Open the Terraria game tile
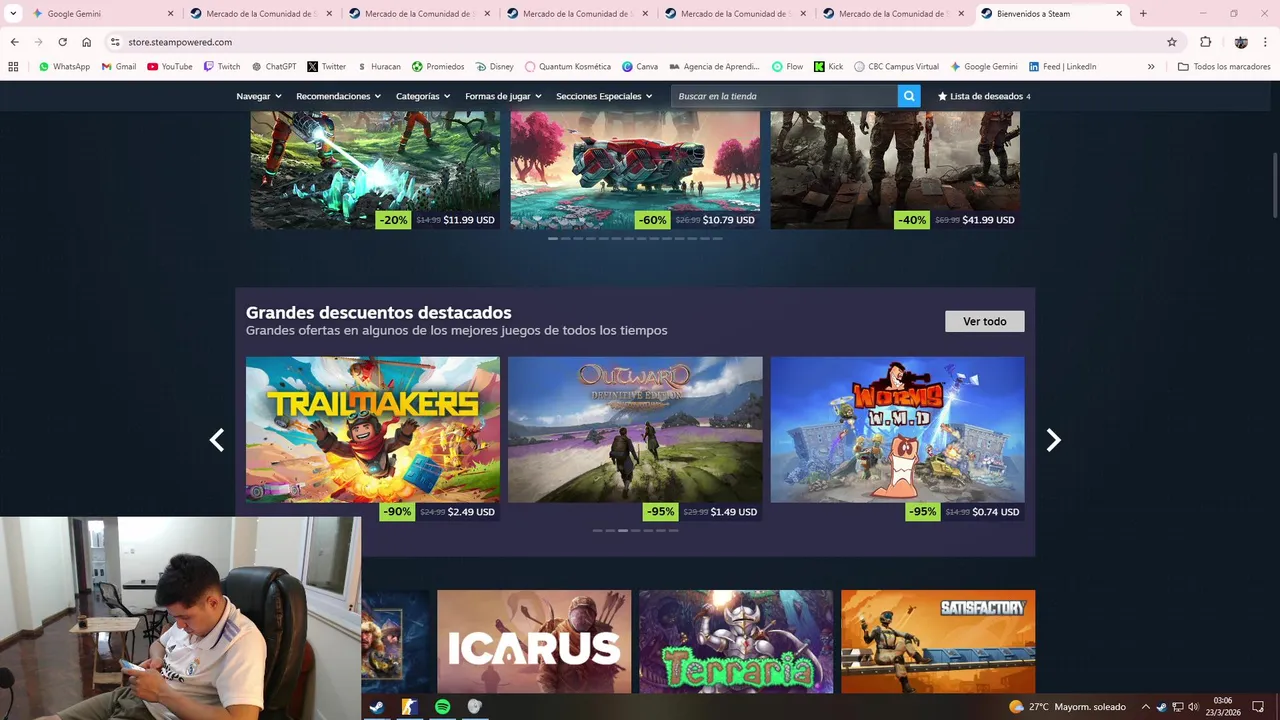Image resolution: width=1280 pixels, height=720 pixels. (x=736, y=641)
